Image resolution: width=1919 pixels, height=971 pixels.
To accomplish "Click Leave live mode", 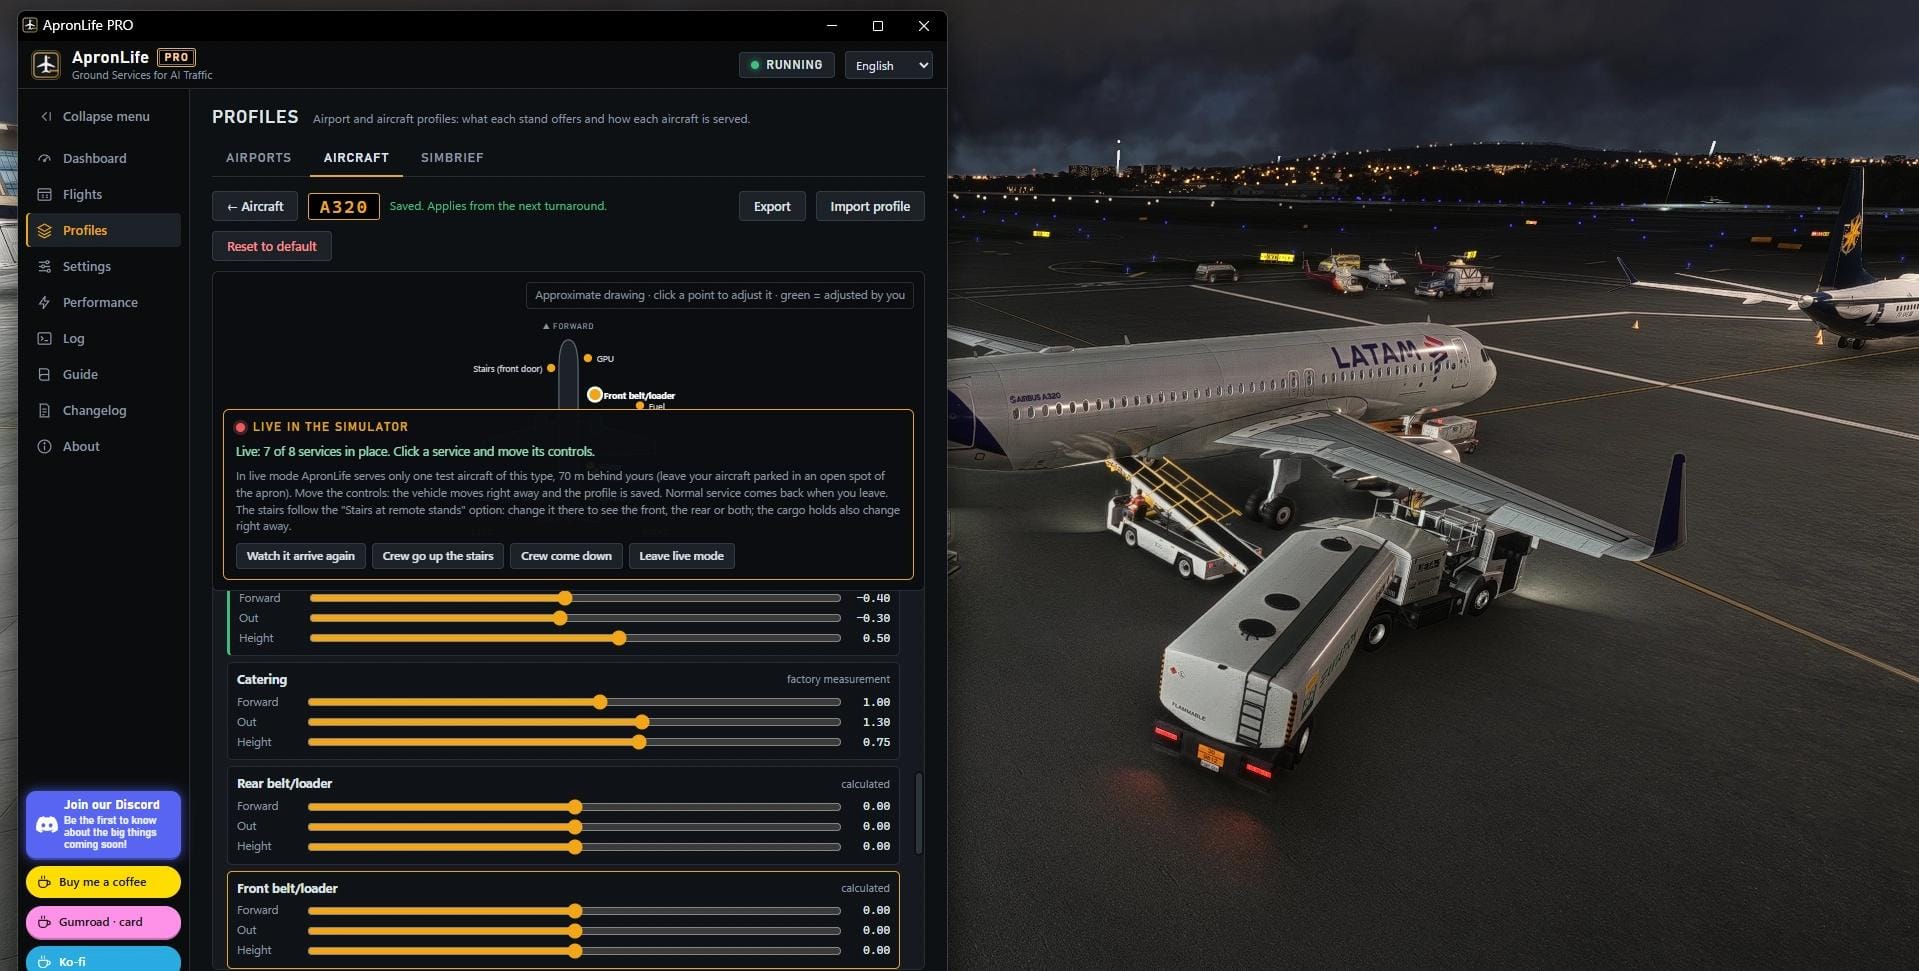I will coord(681,556).
